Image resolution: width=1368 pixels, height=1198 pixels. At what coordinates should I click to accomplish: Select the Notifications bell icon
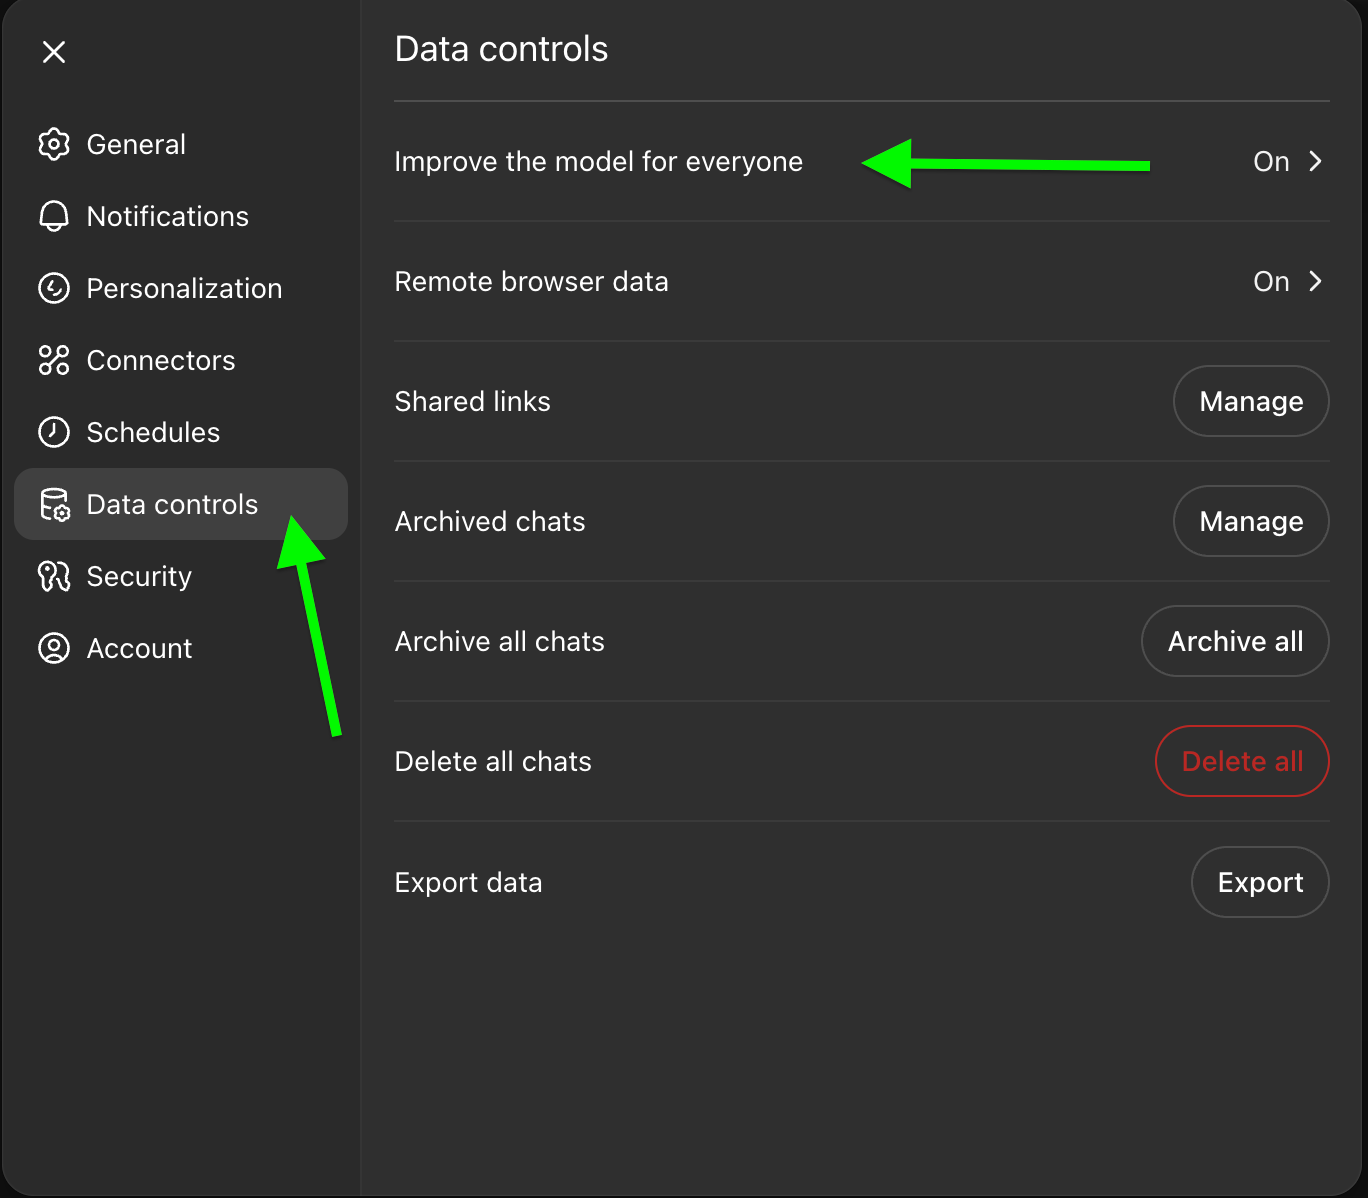[x=54, y=216]
